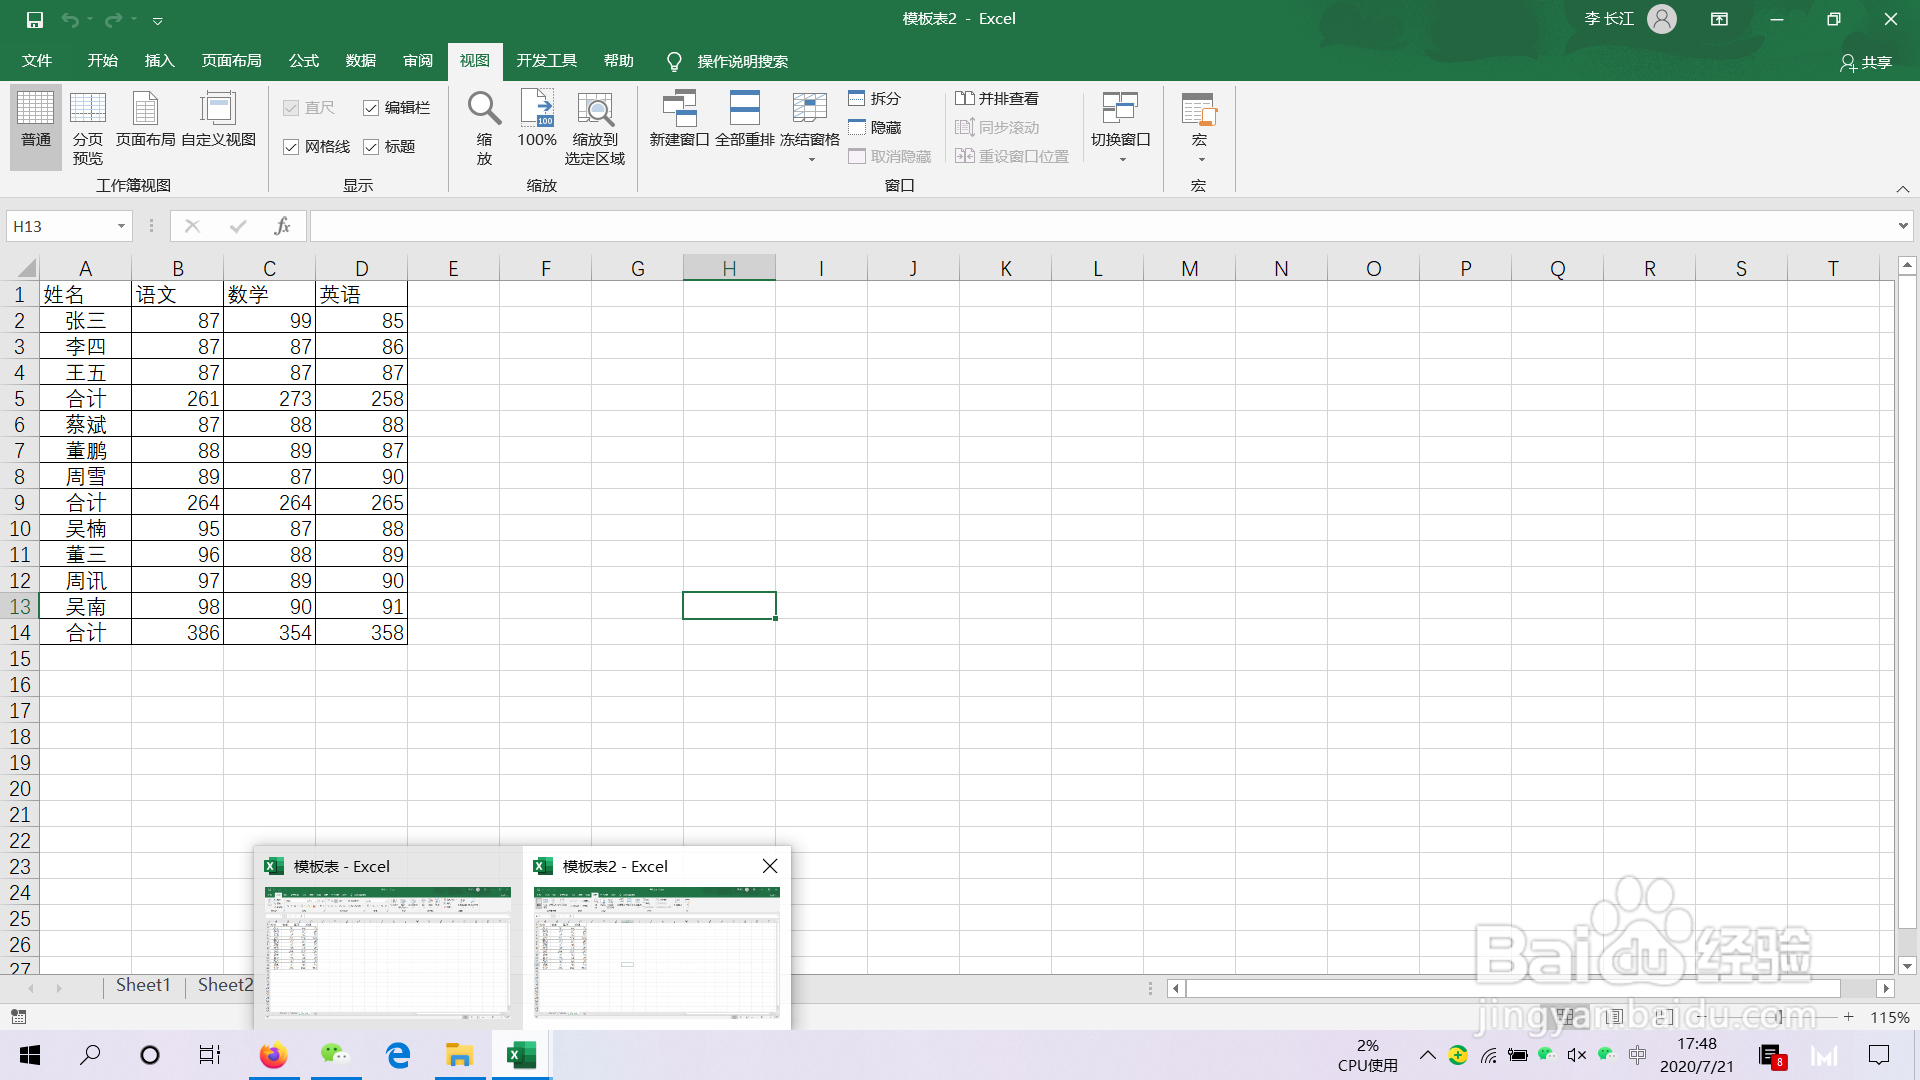Toggle the Gridlines (网格线) checkbox
Screen dimensions: 1920x1080
coord(291,147)
